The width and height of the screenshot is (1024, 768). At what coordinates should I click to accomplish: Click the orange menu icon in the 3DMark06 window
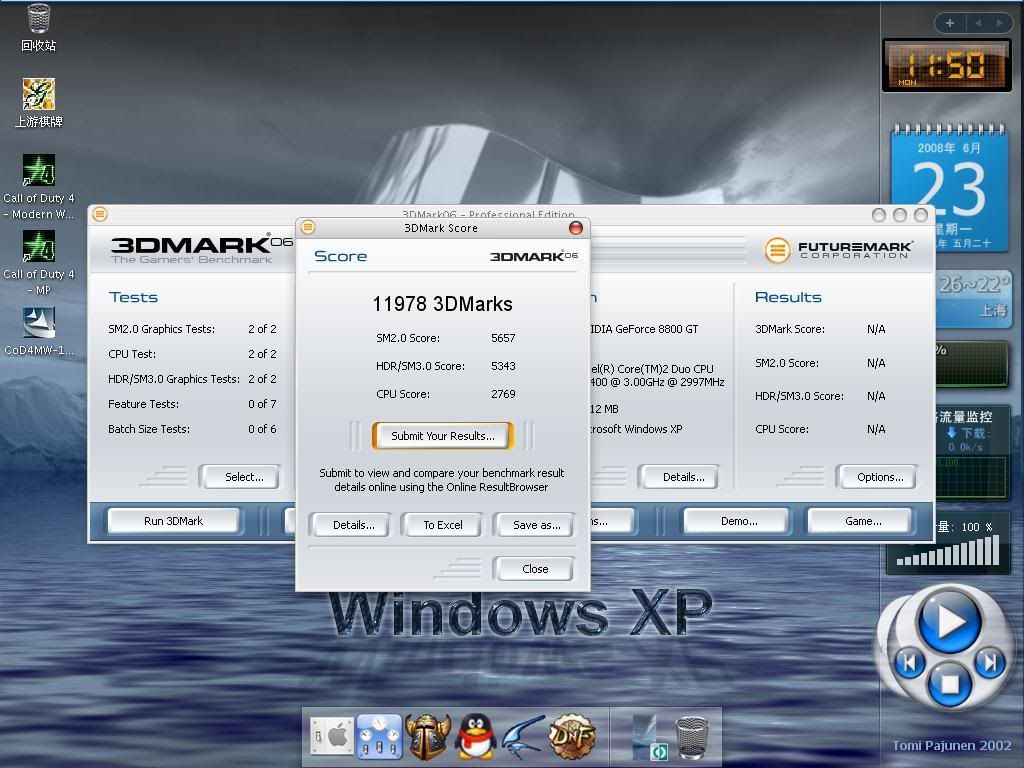click(x=100, y=214)
